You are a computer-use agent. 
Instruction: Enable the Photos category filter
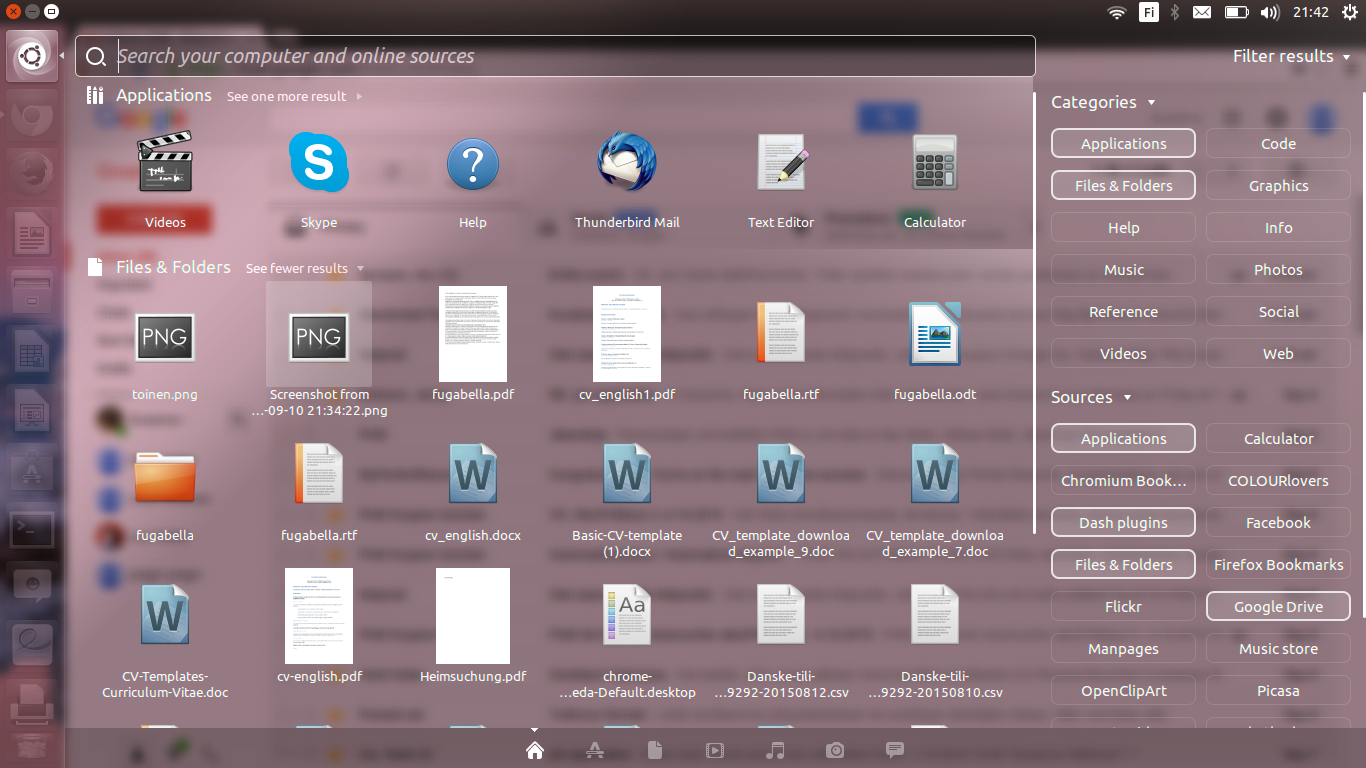(1278, 269)
